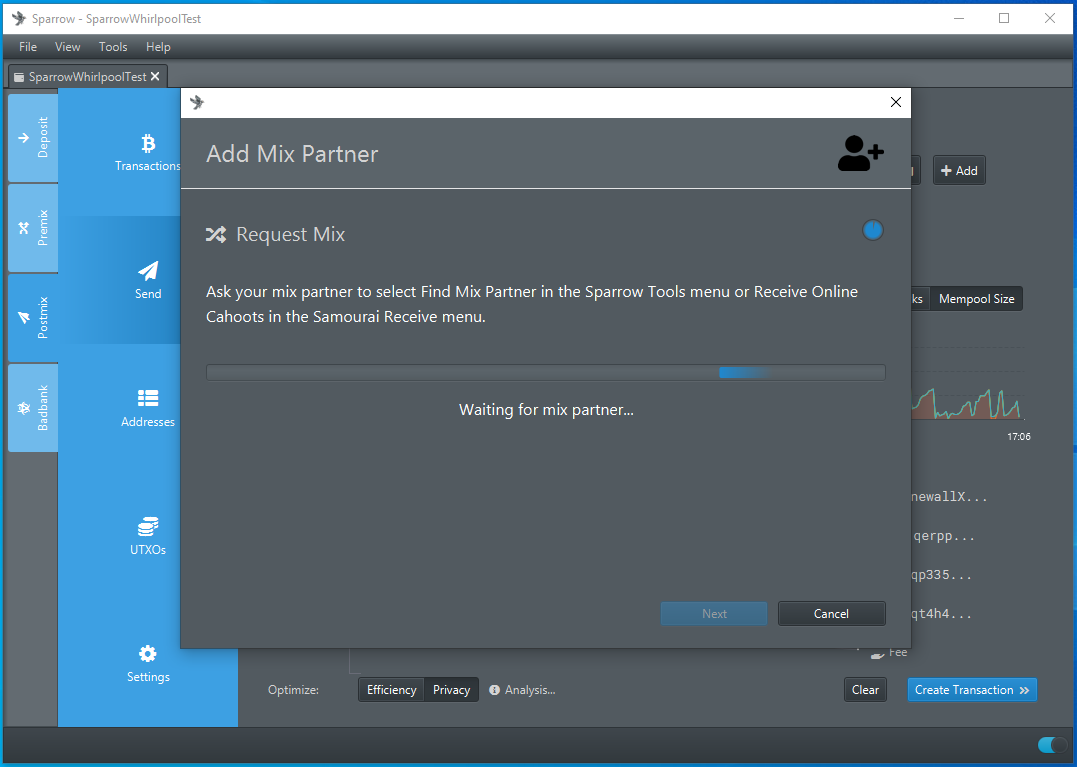Click the newallX... address label
This screenshot has width=1077, height=767.
click(x=949, y=496)
